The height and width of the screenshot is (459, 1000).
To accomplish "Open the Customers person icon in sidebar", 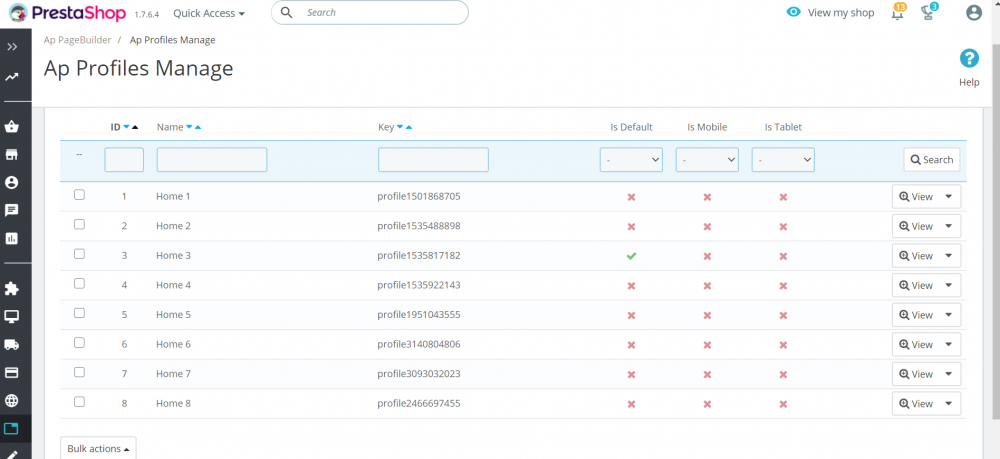I will point(11,183).
